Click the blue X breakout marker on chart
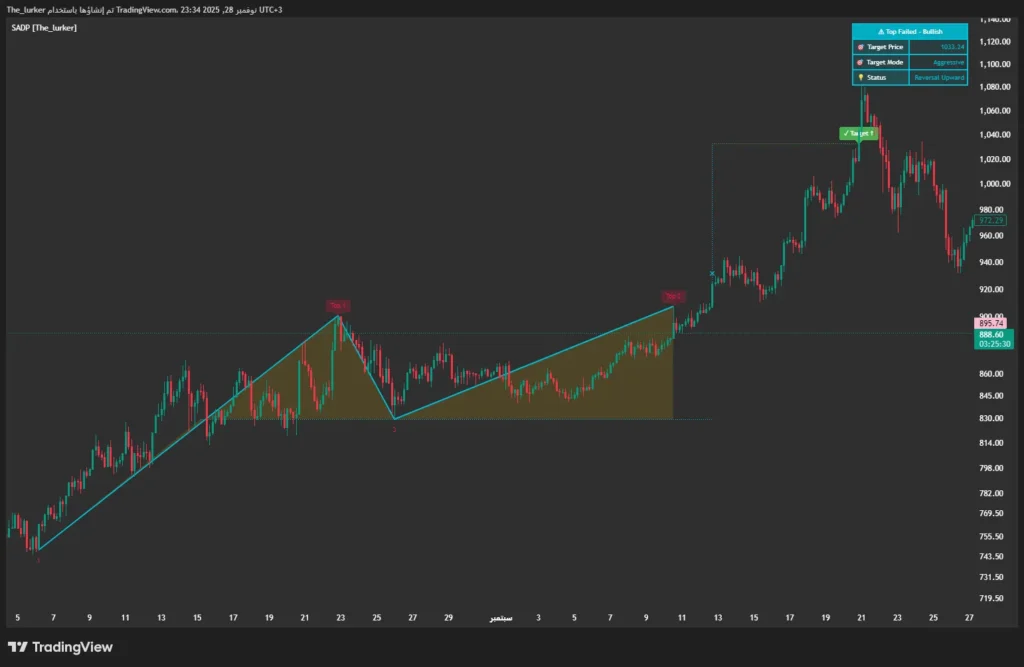1024x667 pixels. [712, 273]
